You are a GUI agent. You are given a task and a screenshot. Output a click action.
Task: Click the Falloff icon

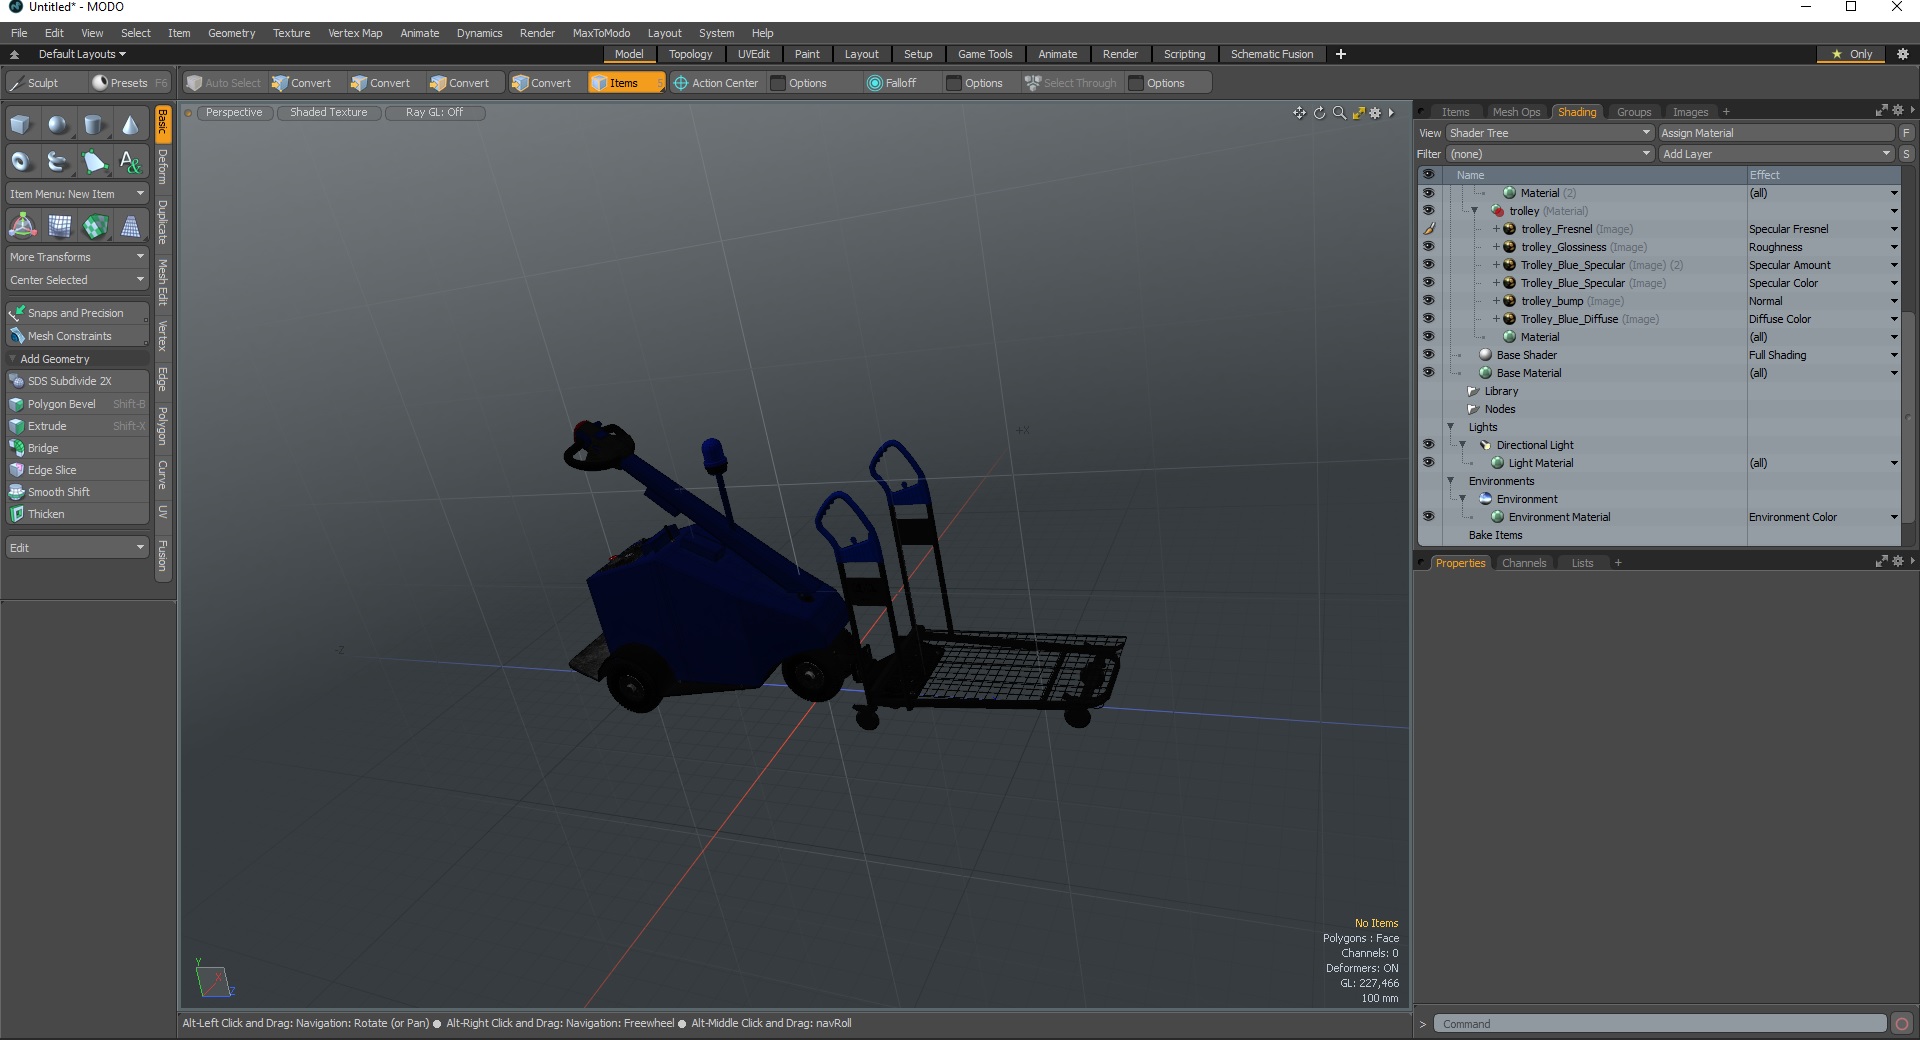click(875, 83)
